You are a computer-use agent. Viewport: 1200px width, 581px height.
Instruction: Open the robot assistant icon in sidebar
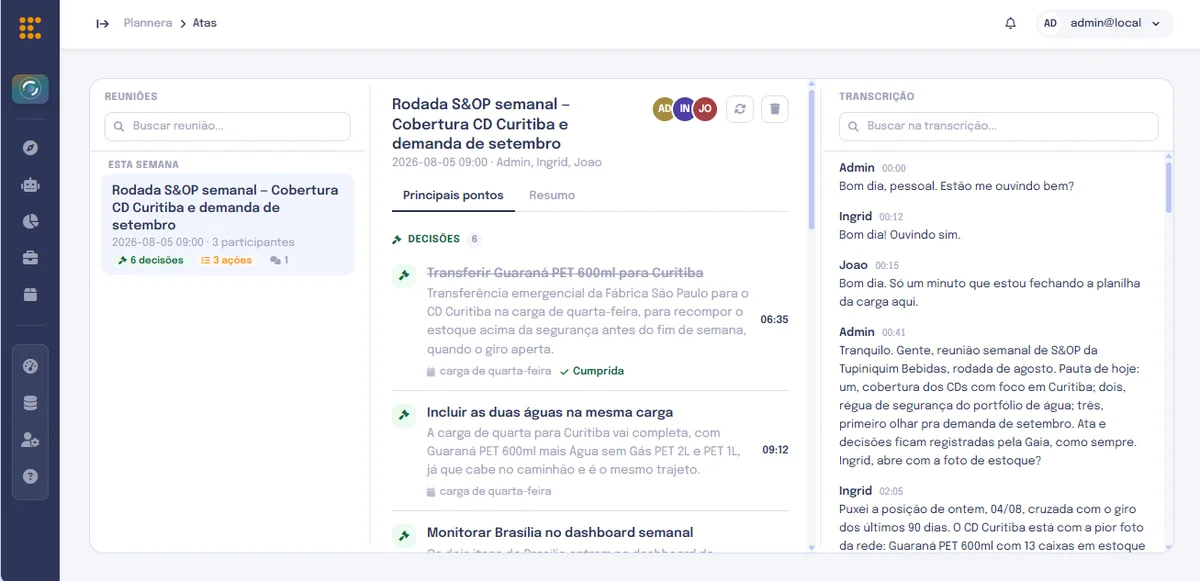click(30, 185)
